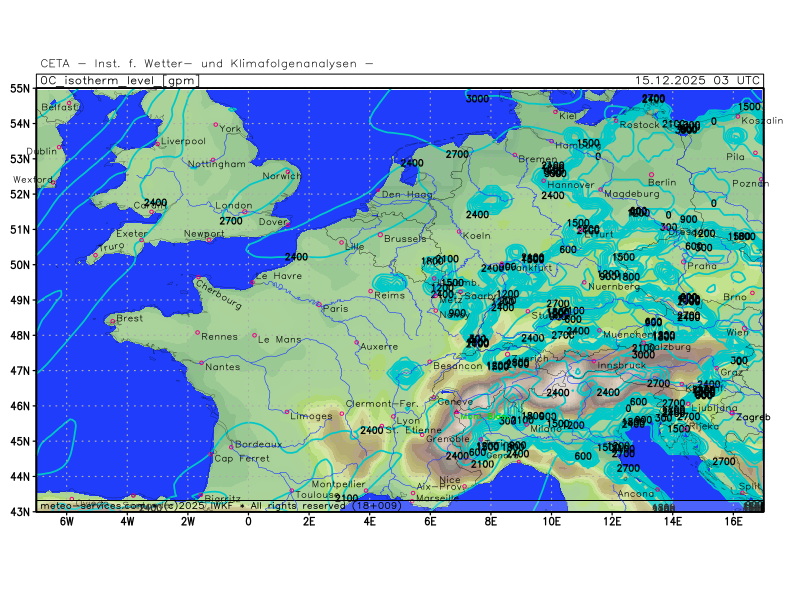
Task: Click the Paris city marker
Action: click(x=319, y=304)
